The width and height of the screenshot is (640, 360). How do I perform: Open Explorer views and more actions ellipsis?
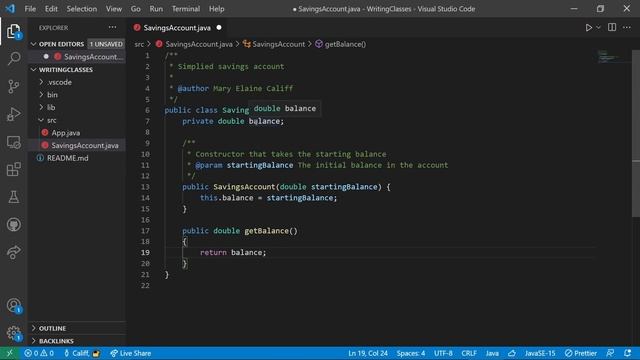pyautogui.click(x=112, y=27)
